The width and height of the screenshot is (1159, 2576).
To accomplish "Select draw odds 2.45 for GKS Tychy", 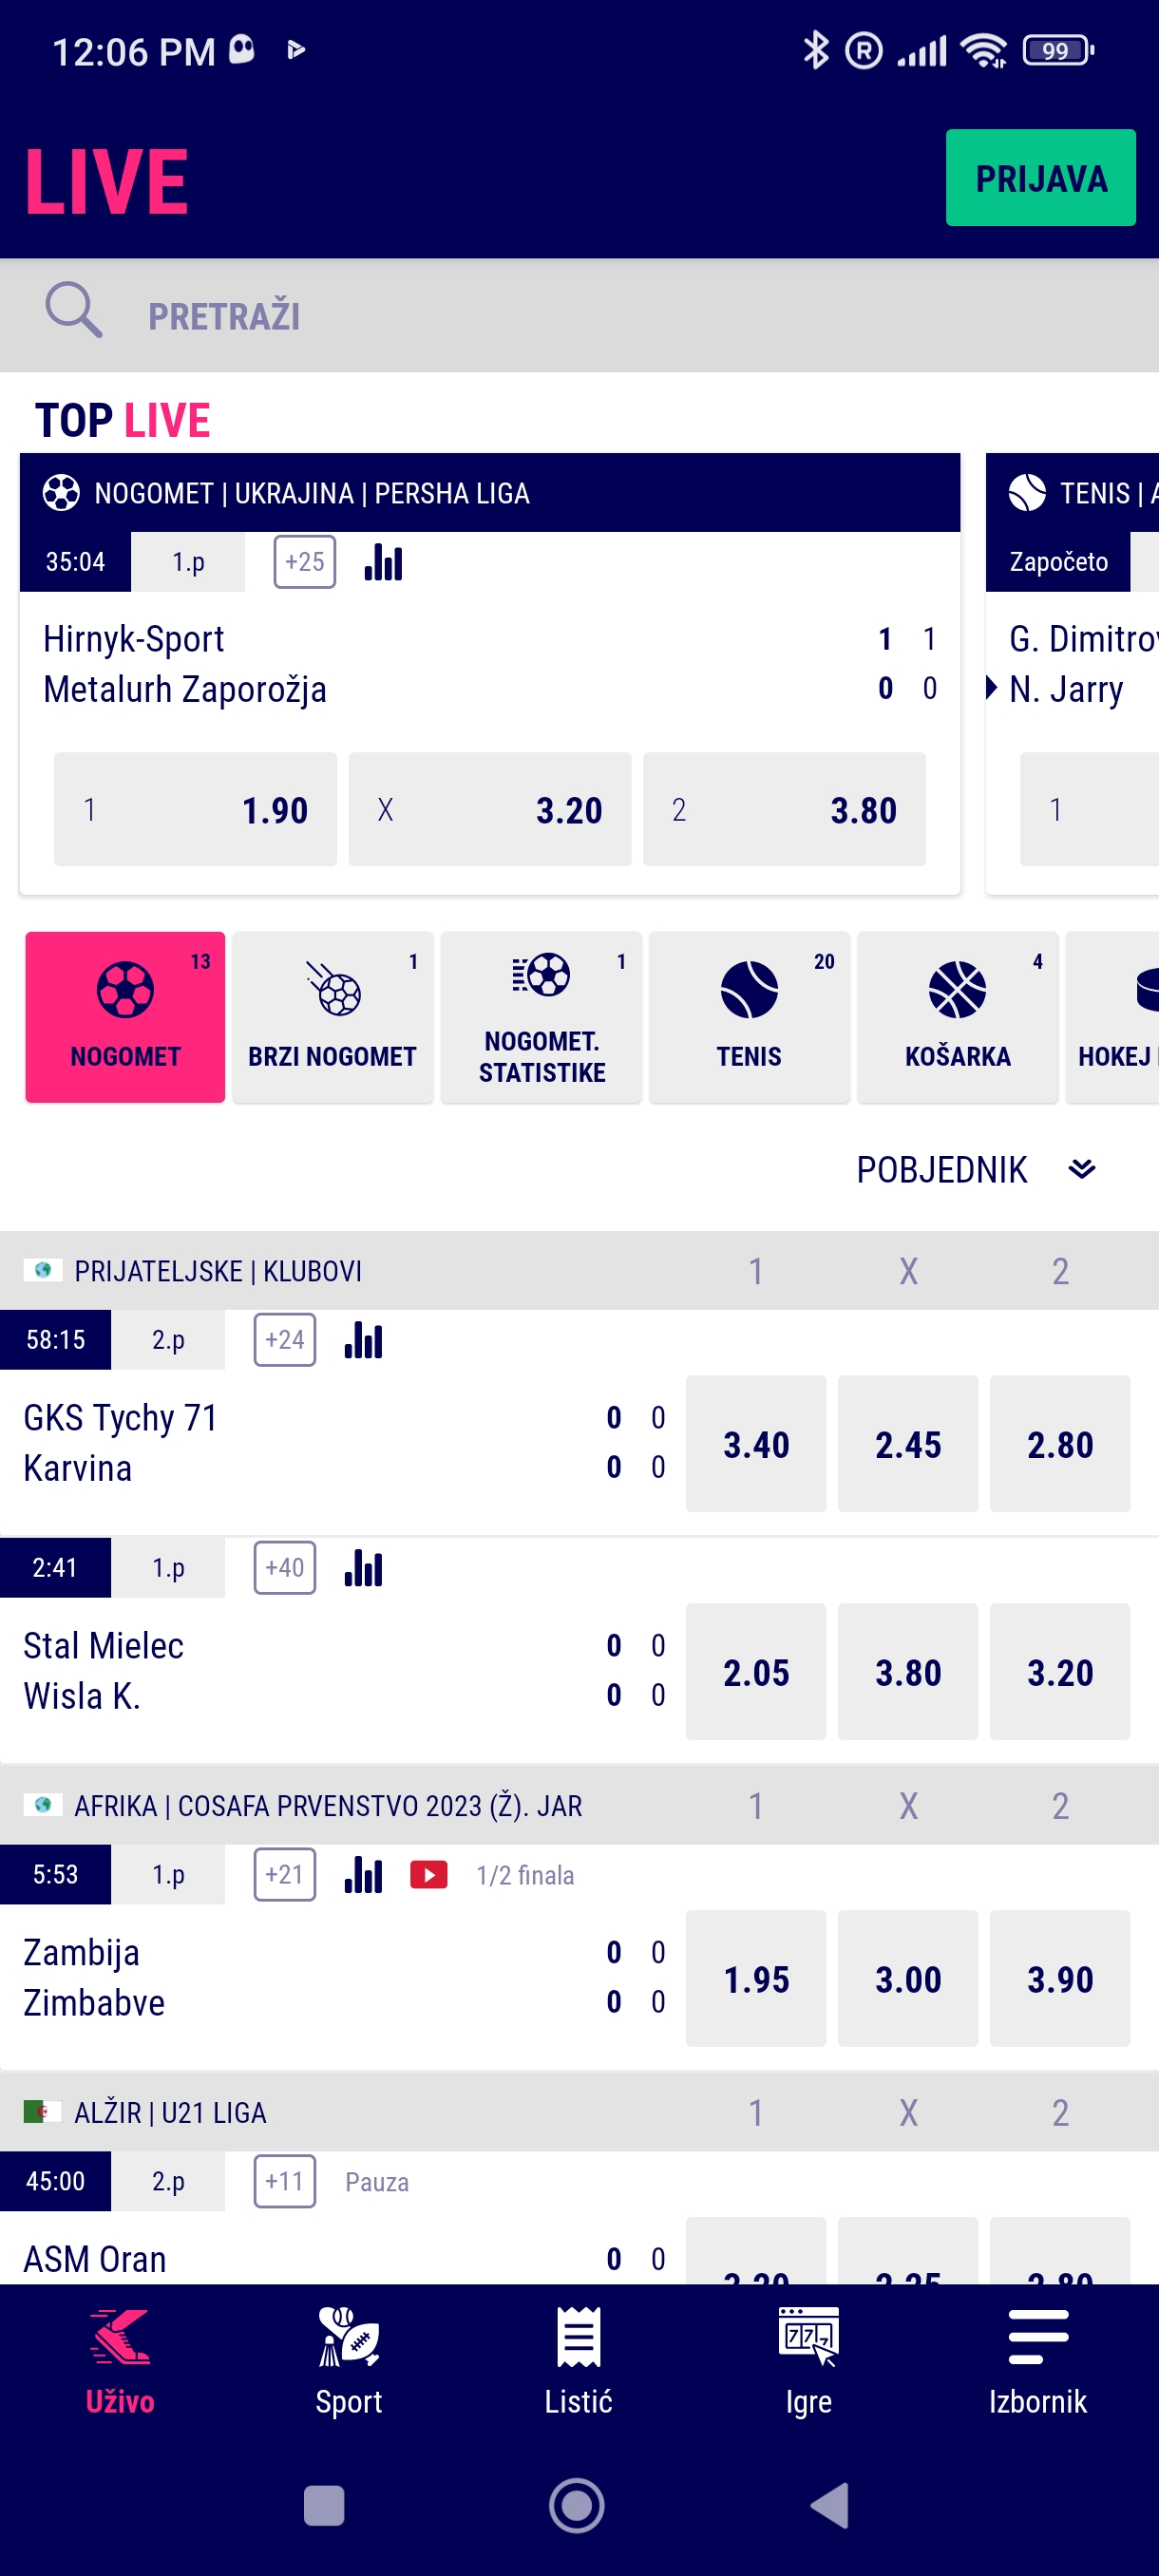I will [x=907, y=1444].
